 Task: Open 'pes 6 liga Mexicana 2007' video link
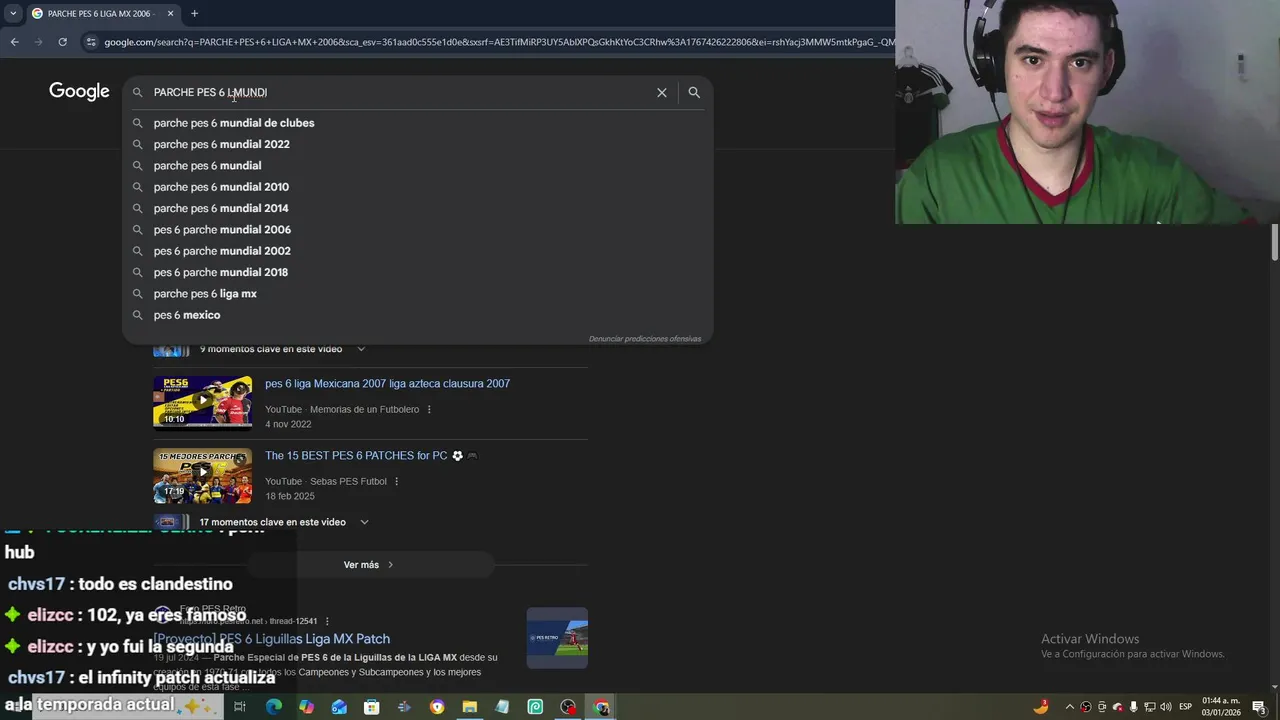[387, 384]
